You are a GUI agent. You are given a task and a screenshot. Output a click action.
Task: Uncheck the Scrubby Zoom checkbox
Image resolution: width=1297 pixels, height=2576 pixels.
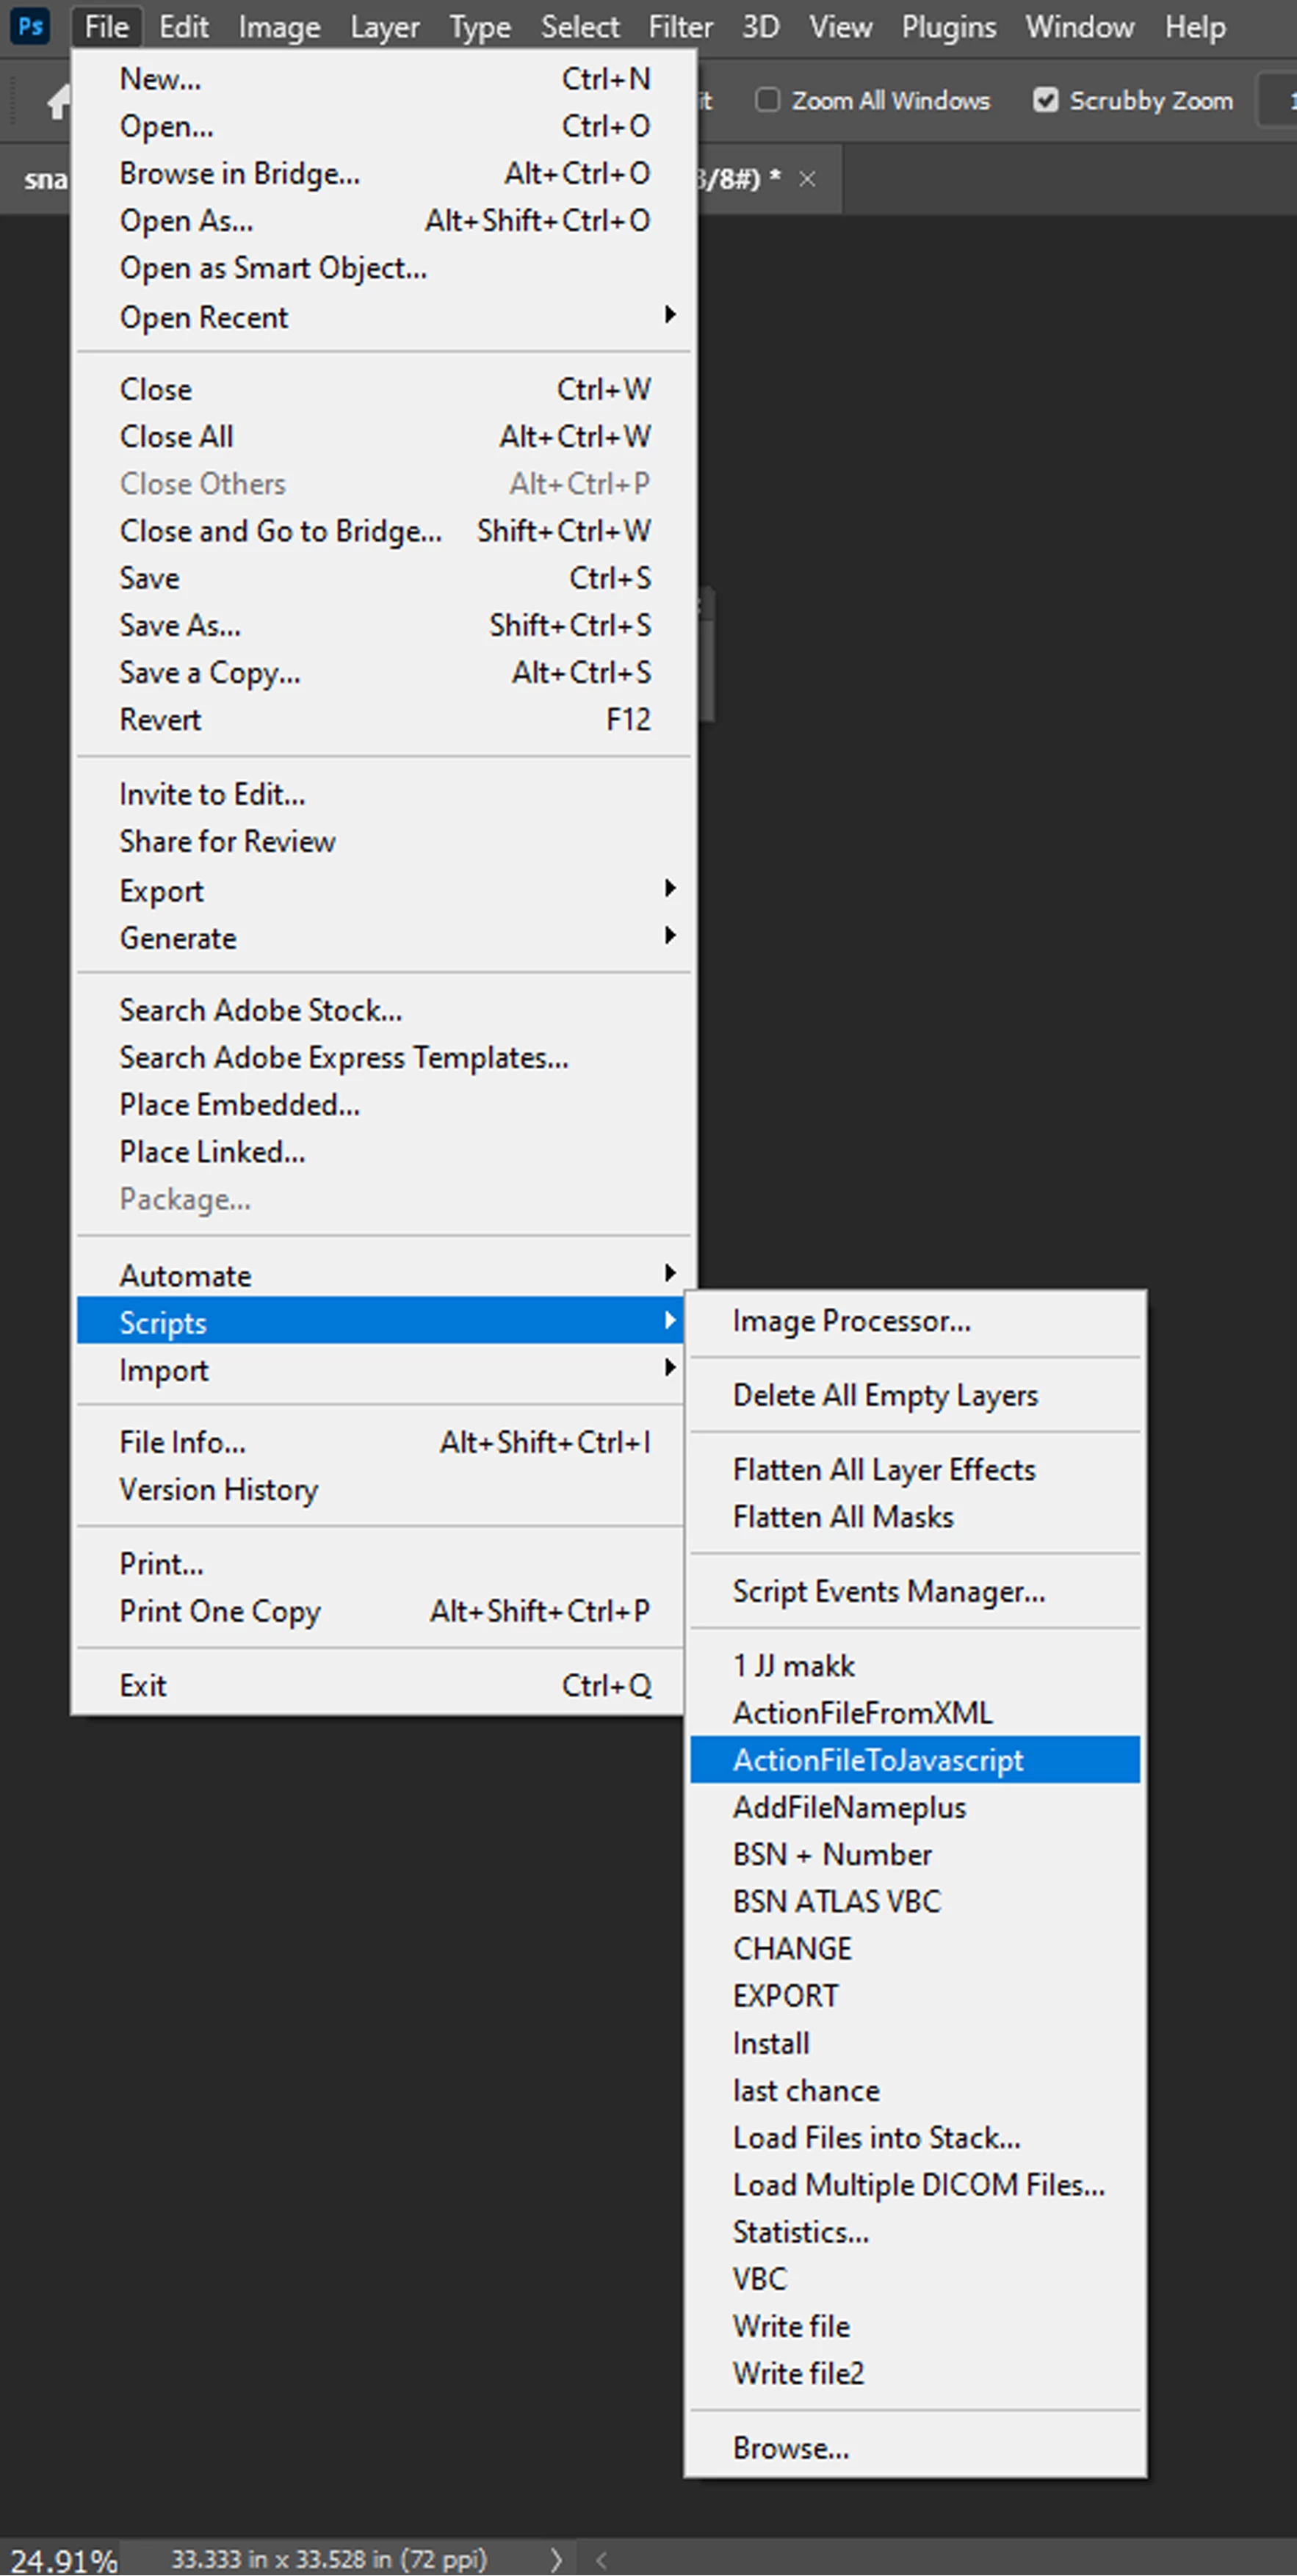pyautogui.click(x=1045, y=100)
